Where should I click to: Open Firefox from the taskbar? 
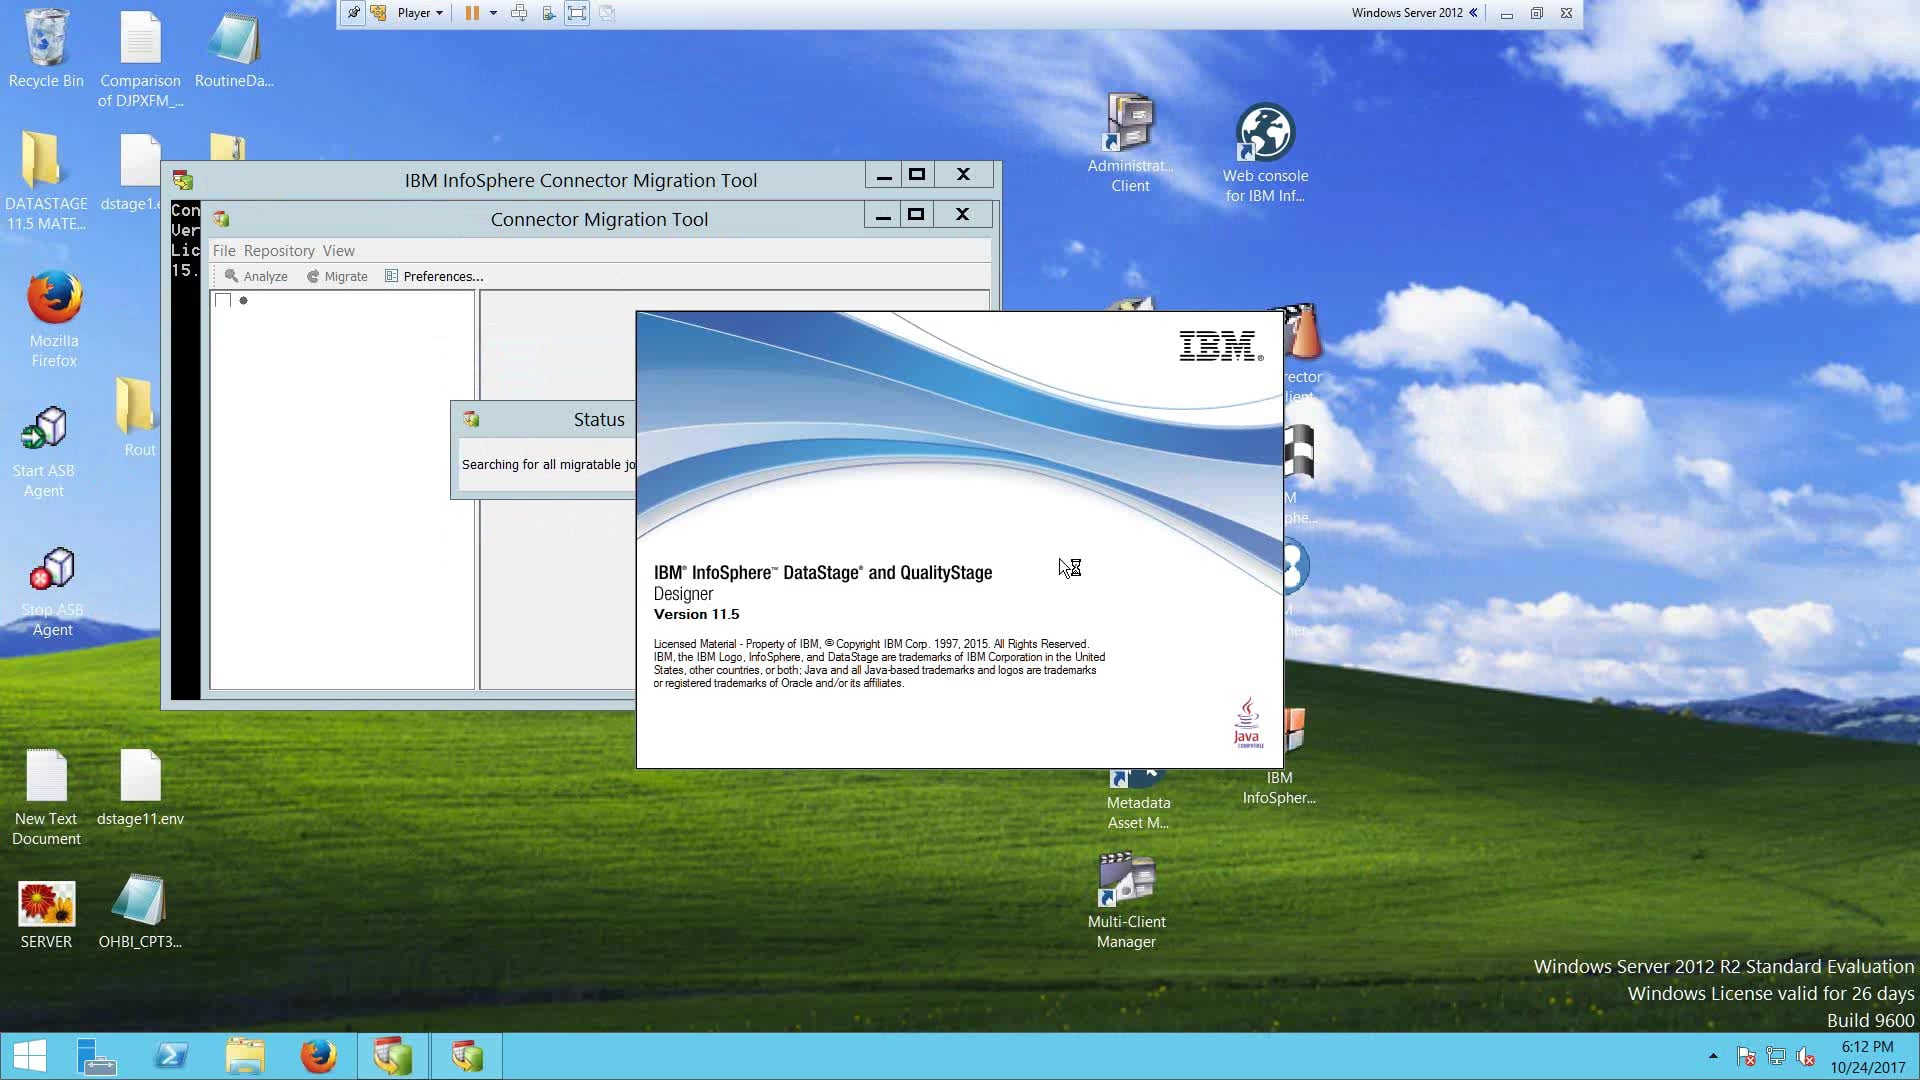319,1056
